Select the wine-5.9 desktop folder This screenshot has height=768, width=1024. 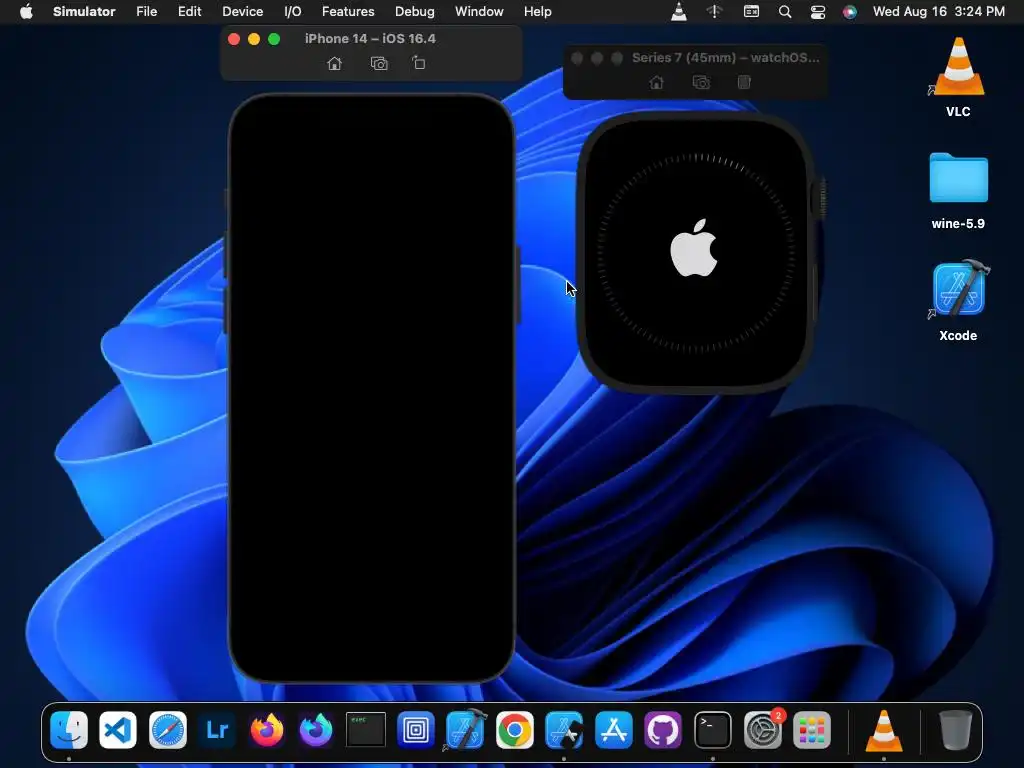point(958,190)
